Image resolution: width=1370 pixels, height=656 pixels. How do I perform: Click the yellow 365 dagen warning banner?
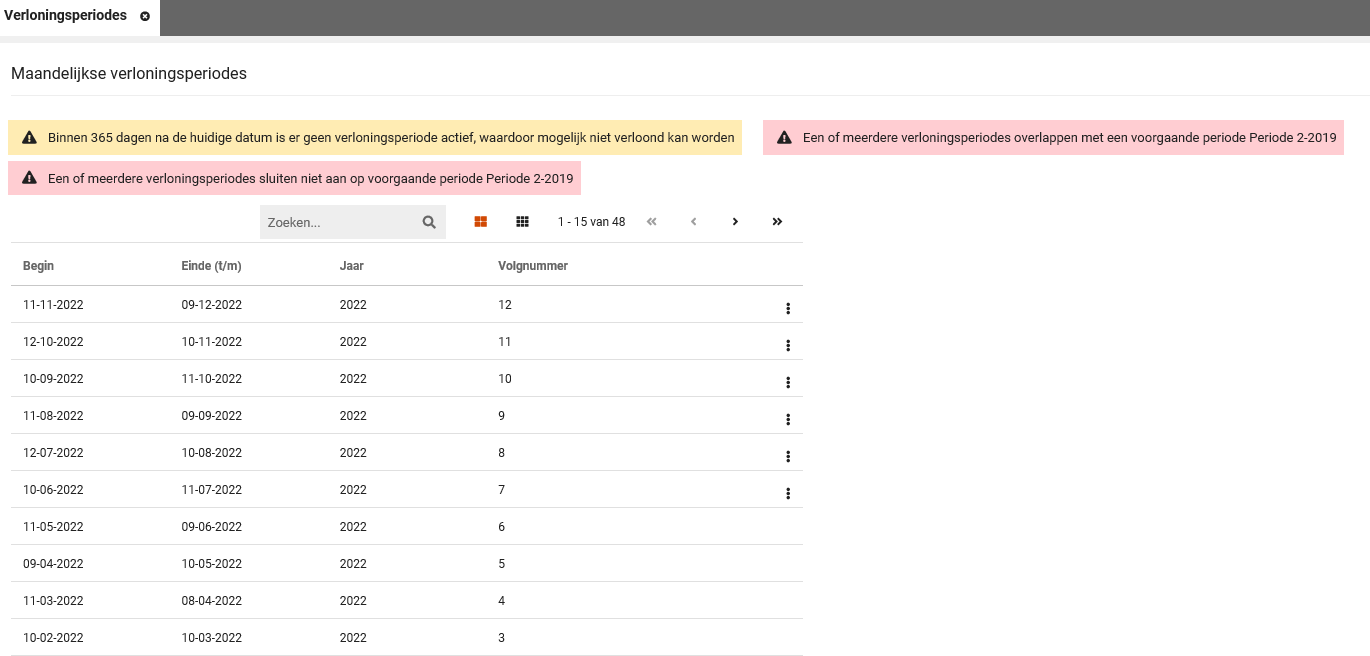pos(375,138)
